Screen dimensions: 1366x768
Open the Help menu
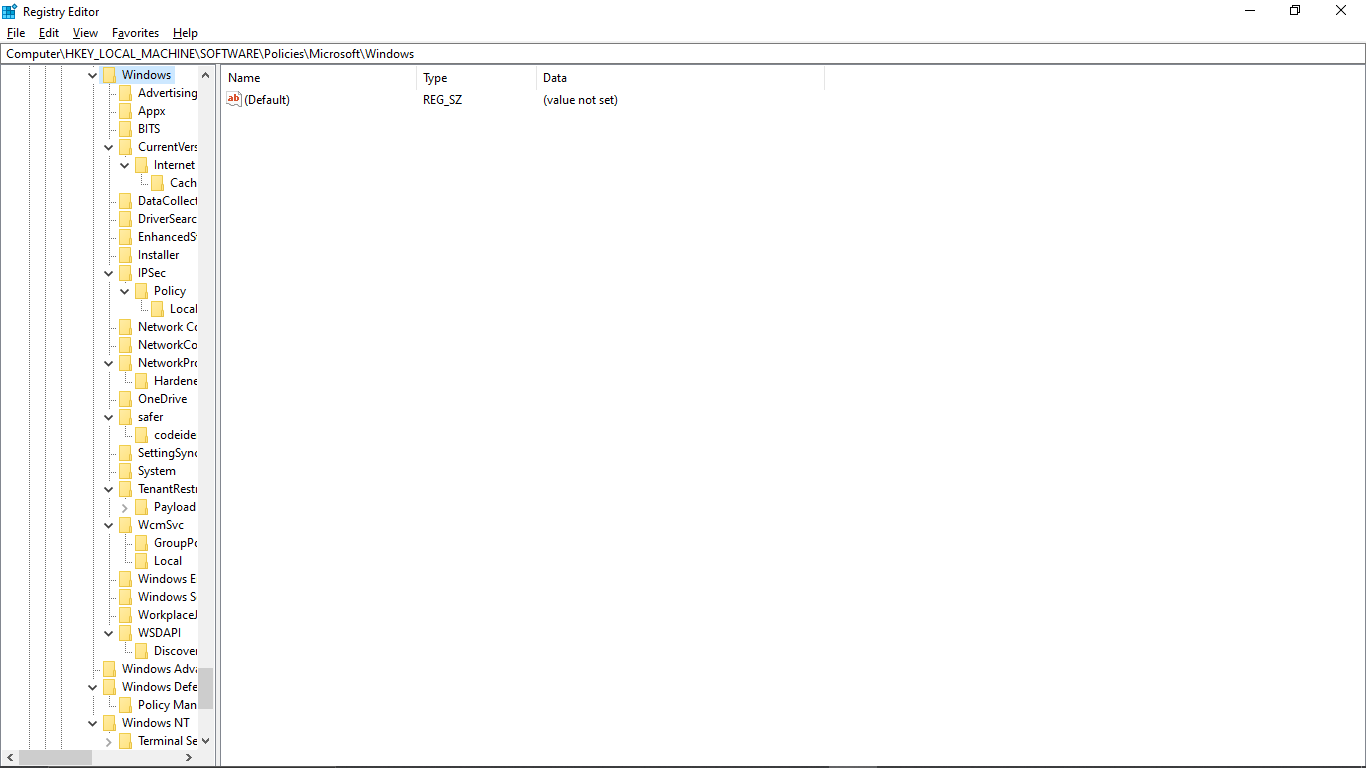(x=185, y=33)
